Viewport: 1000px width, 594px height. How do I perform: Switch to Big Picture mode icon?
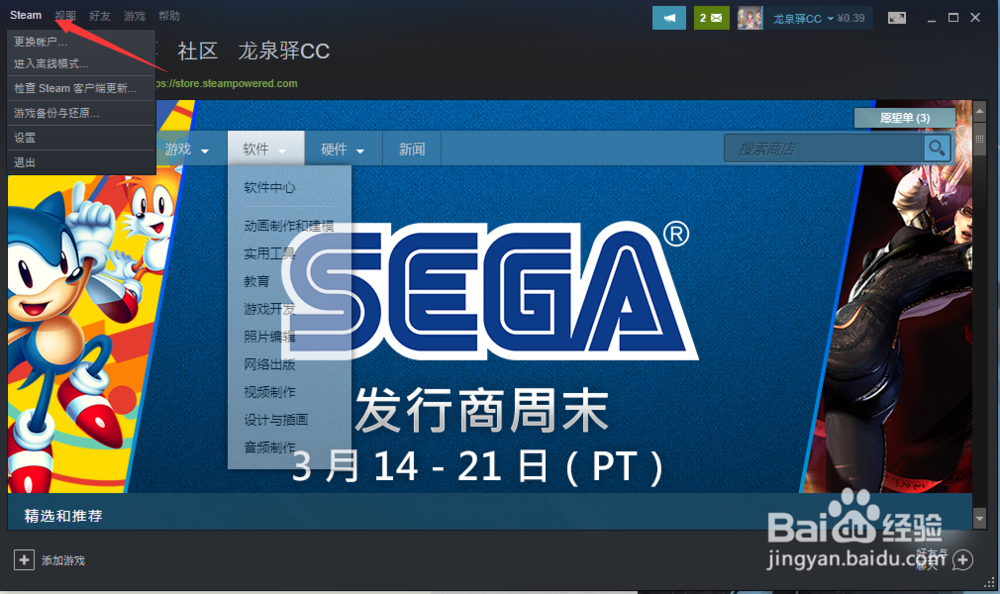click(897, 18)
